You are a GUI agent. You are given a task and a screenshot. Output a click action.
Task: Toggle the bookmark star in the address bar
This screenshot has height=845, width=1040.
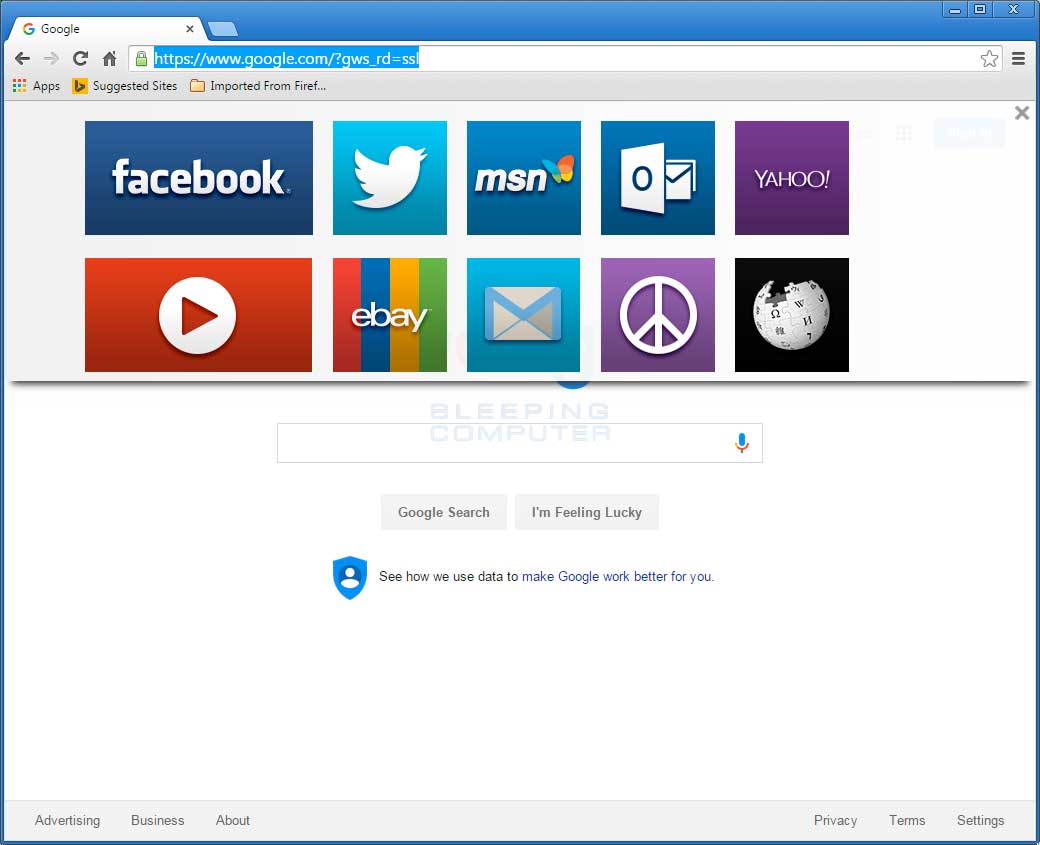989,59
